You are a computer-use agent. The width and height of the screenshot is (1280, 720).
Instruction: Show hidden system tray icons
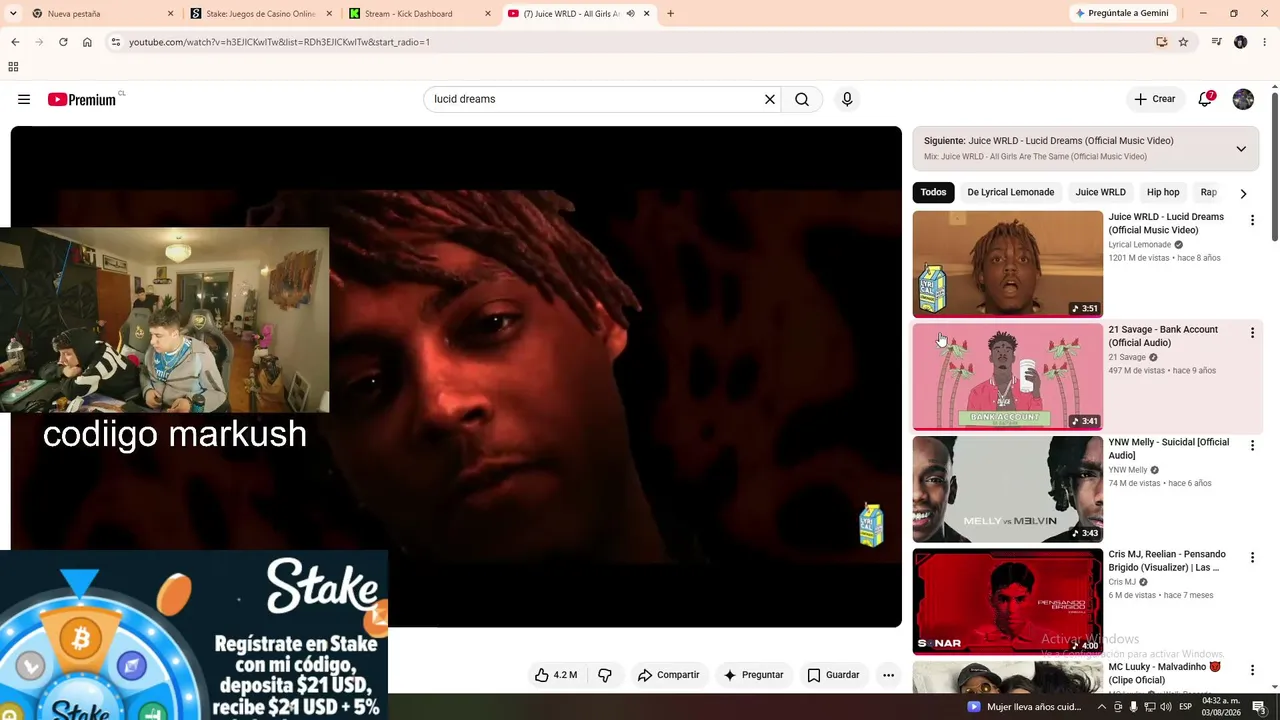pos(1102,707)
